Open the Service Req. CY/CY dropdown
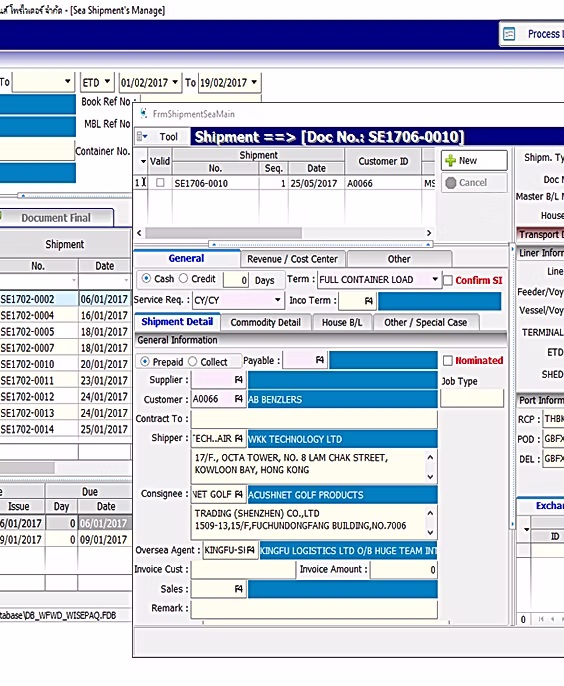The height and width of the screenshot is (686, 564). [x=277, y=300]
